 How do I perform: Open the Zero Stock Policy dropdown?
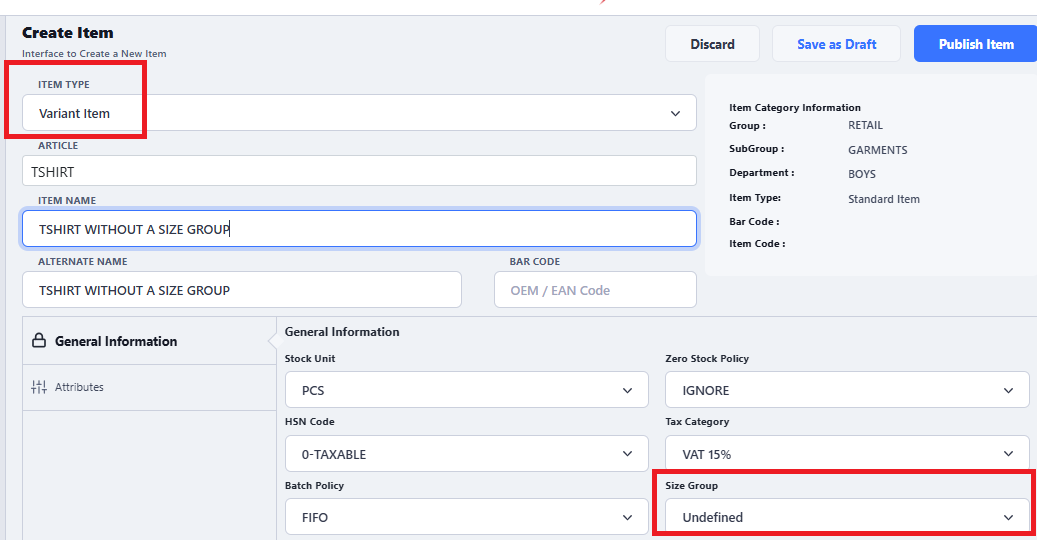[x=846, y=390]
